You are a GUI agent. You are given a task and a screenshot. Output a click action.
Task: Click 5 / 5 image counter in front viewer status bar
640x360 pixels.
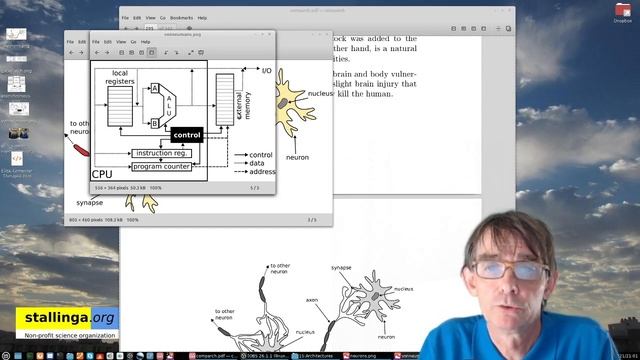pos(255,188)
